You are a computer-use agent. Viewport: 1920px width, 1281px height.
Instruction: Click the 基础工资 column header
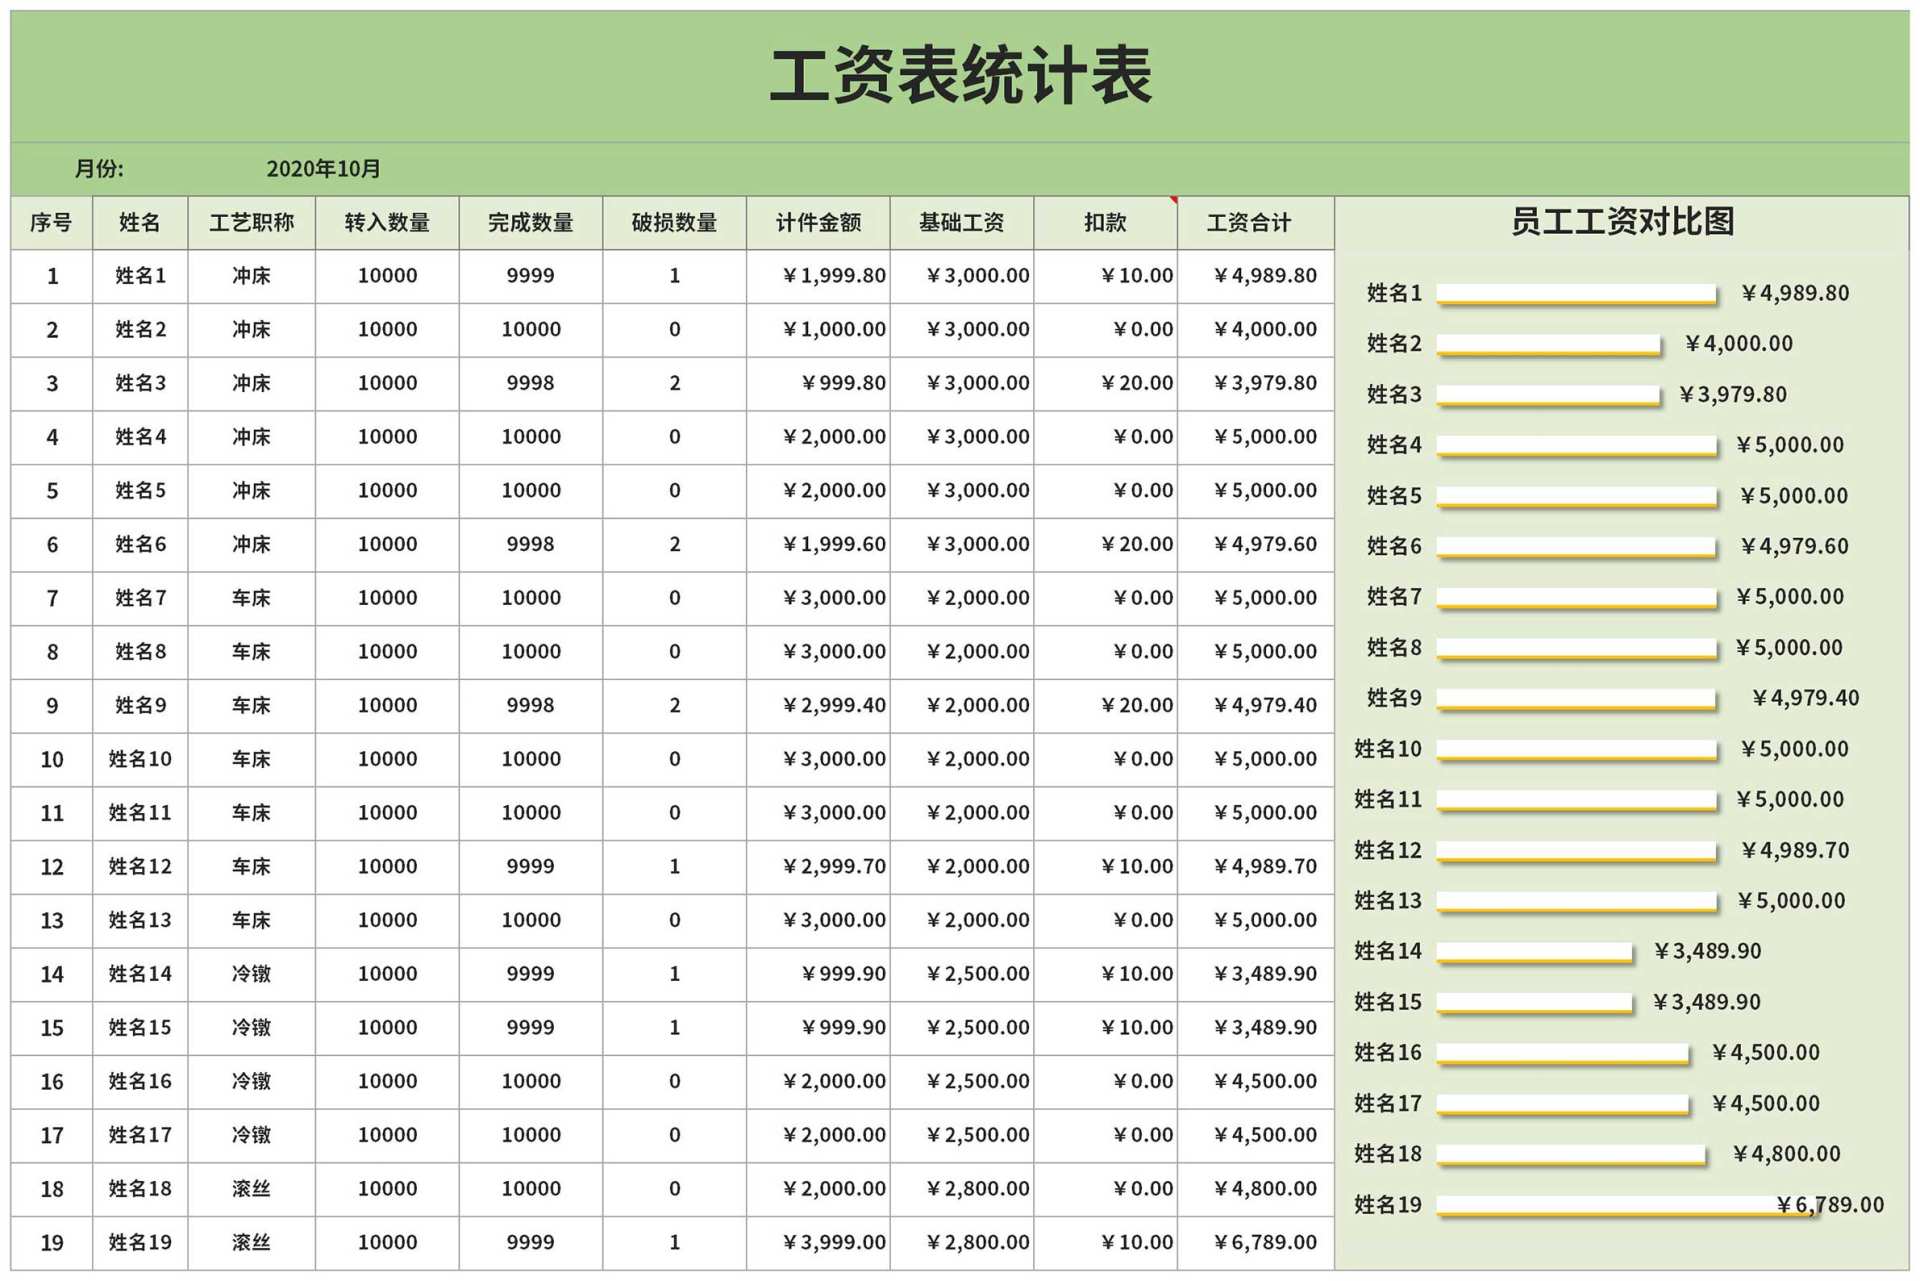[x=962, y=223]
